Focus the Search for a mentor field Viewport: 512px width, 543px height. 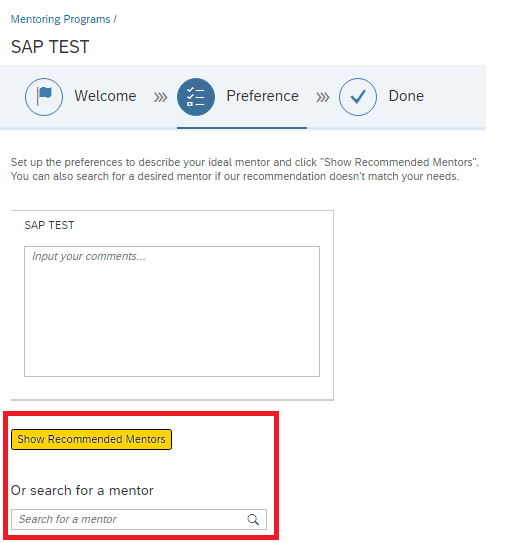tap(139, 519)
